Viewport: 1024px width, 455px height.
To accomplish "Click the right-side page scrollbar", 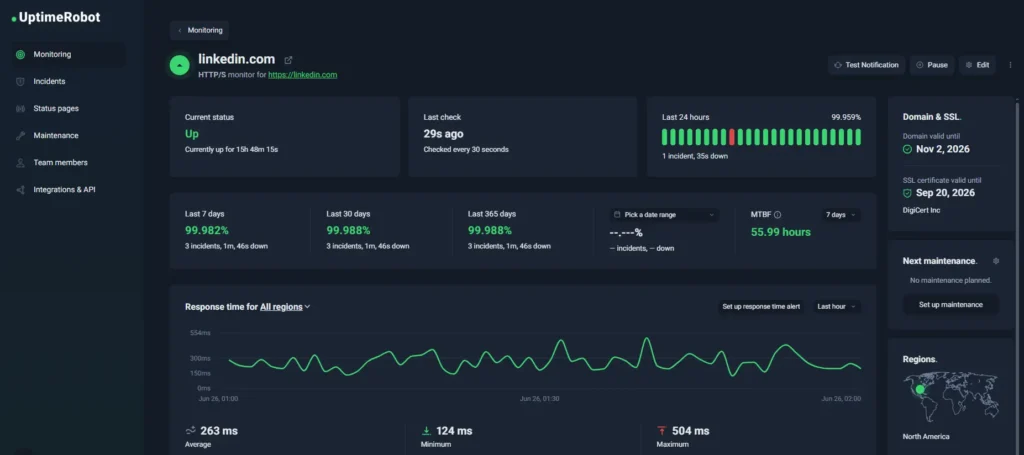I will (1016, 274).
